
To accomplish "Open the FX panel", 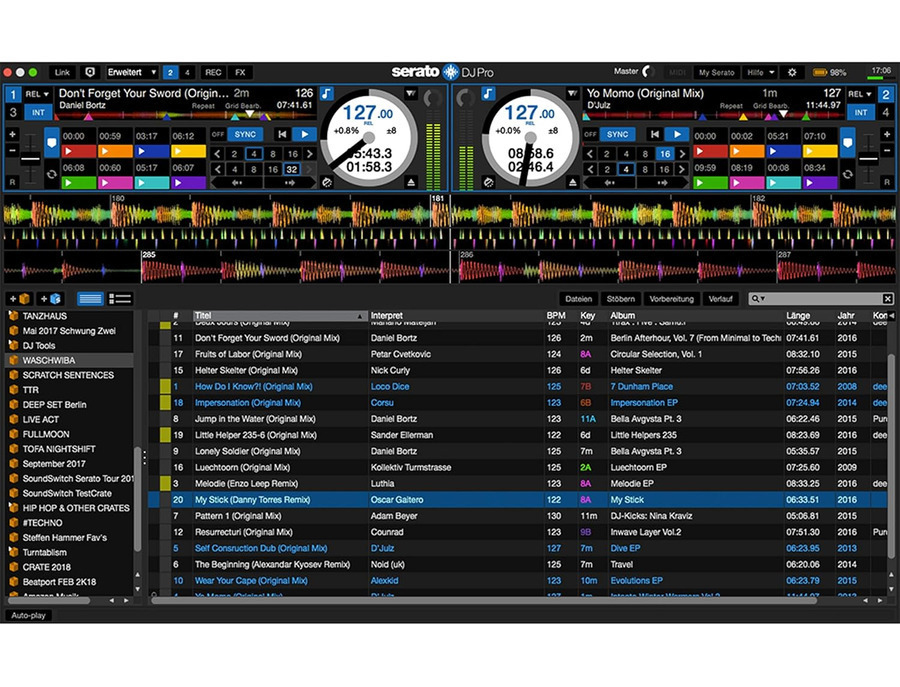I will pos(238,72).
